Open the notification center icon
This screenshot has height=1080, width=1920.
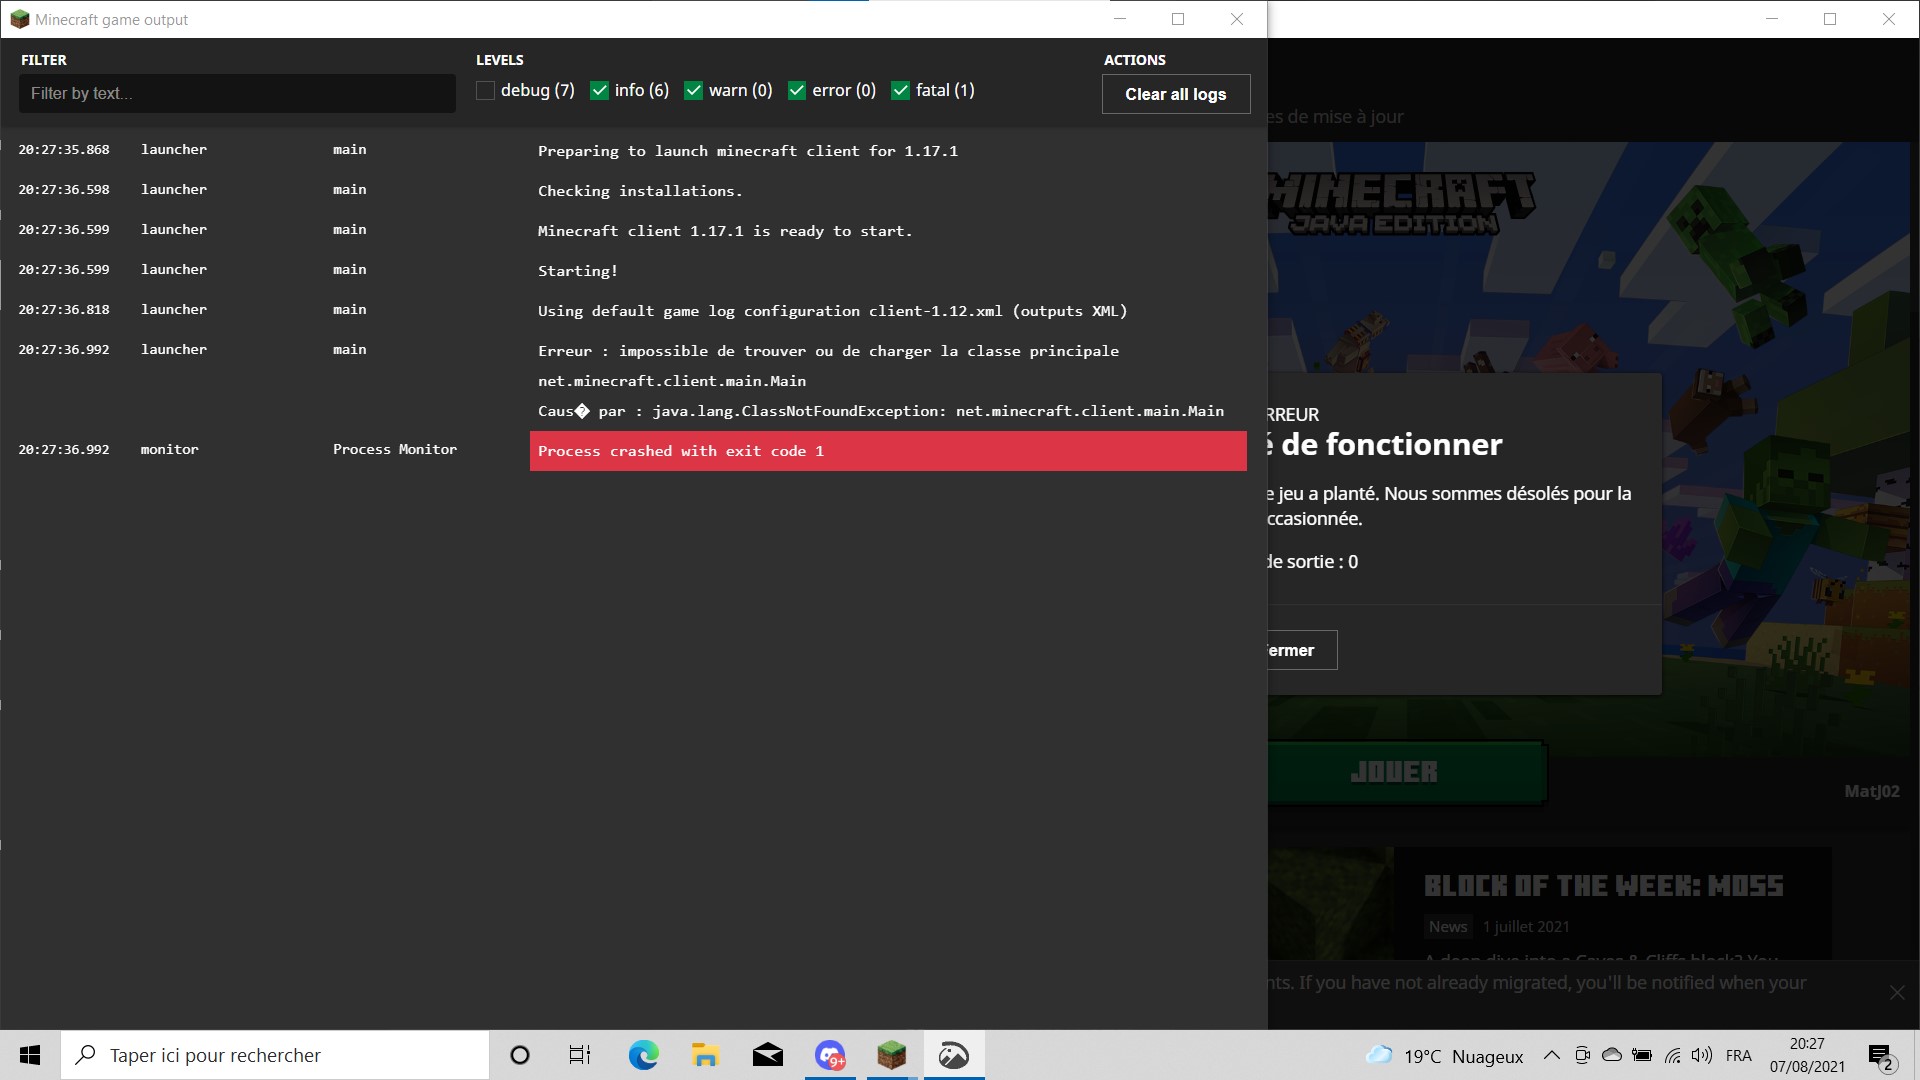[x=1880, y=1055]
